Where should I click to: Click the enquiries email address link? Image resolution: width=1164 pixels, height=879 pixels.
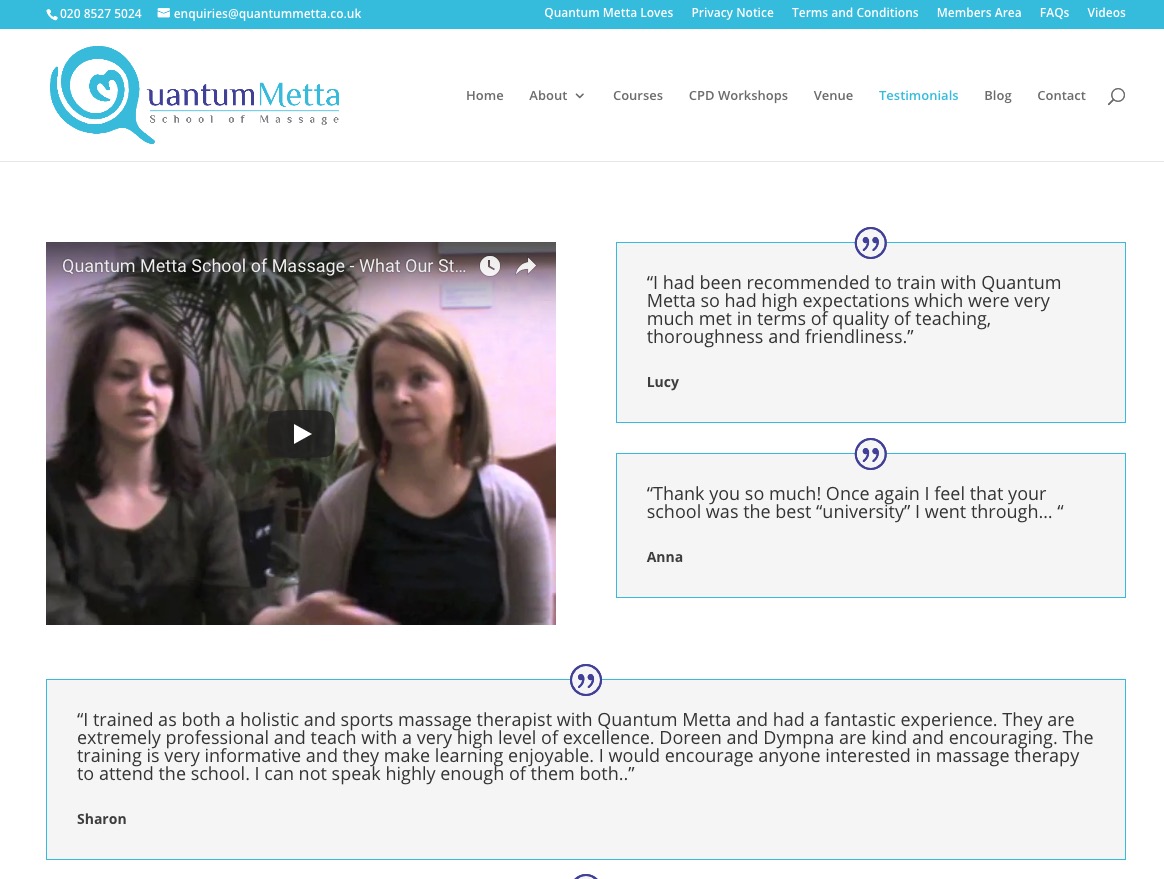point(259,13)
